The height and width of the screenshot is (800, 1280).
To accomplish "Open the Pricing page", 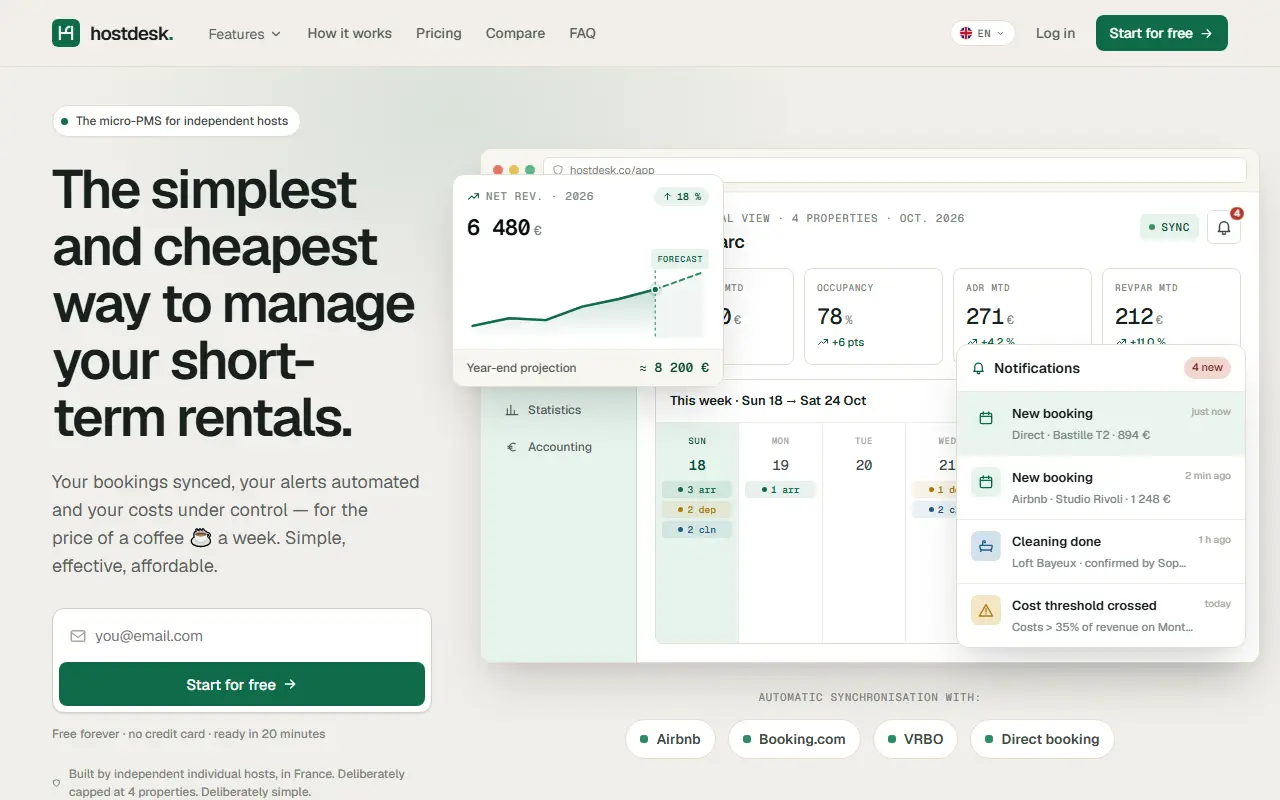I will 439,33.
